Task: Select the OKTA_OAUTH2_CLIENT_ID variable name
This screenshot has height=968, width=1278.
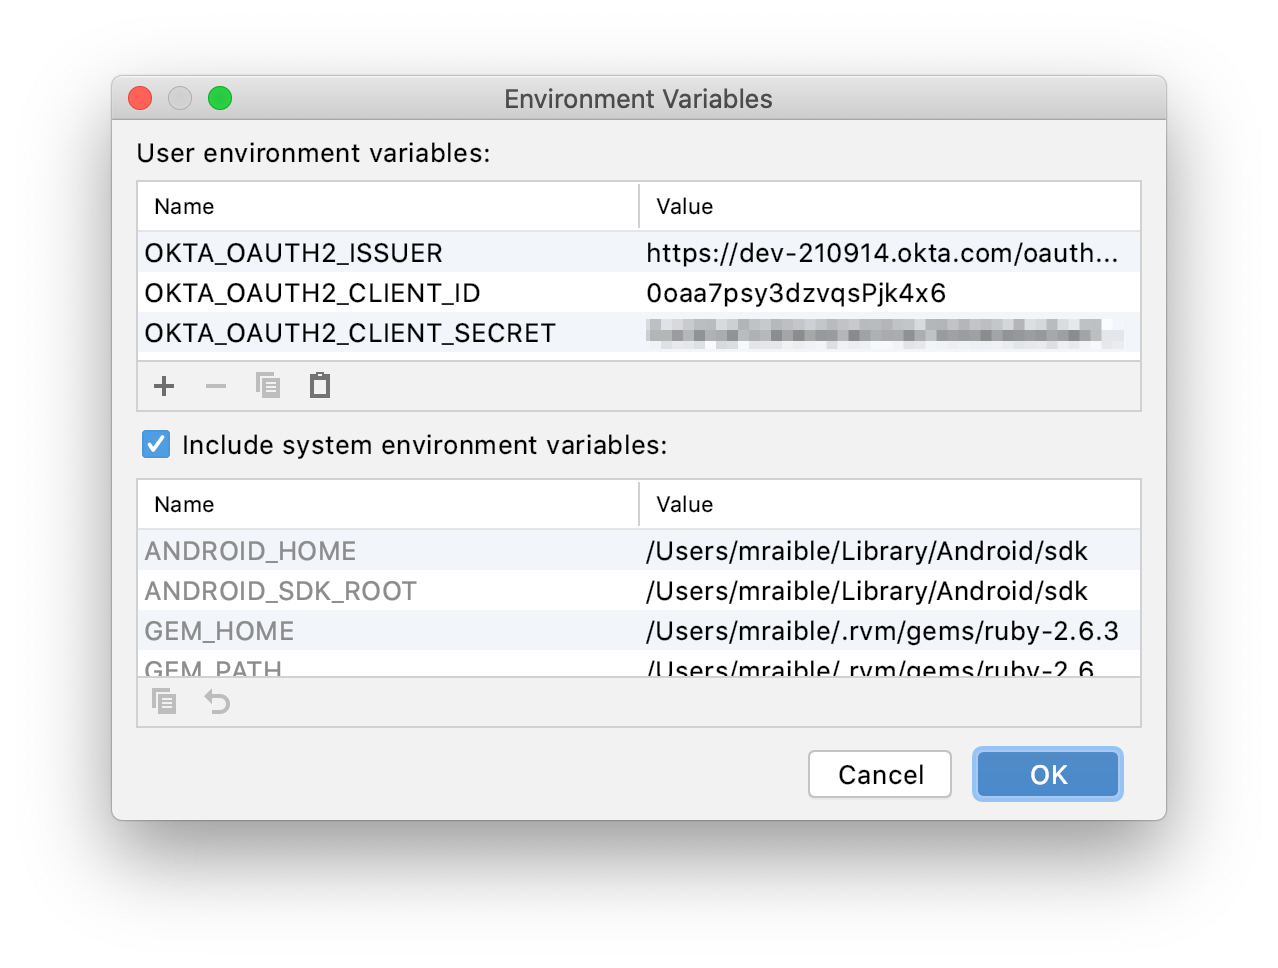Action: click(x=312, y=293)
